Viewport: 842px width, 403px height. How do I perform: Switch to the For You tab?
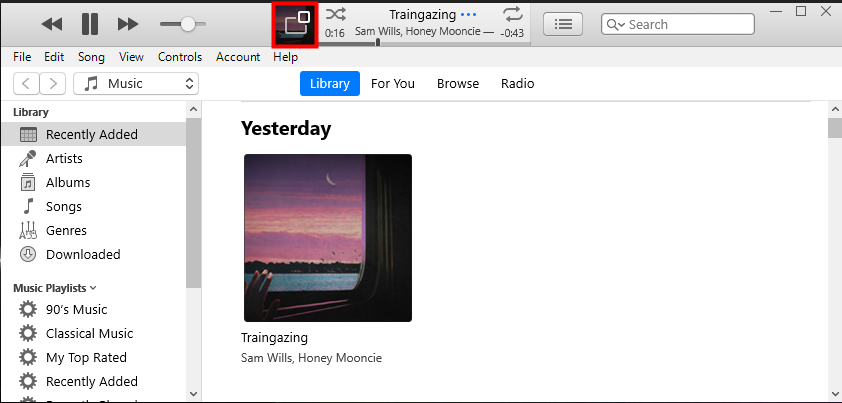(x=393, y=84)
